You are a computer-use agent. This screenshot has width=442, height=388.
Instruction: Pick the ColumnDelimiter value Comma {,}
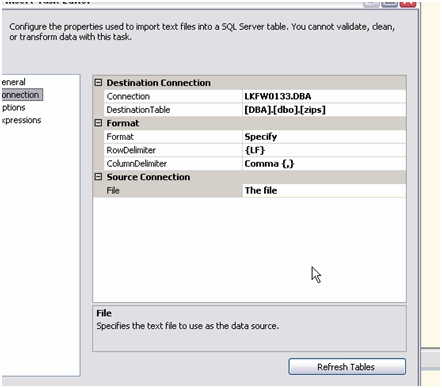[324, 164]
